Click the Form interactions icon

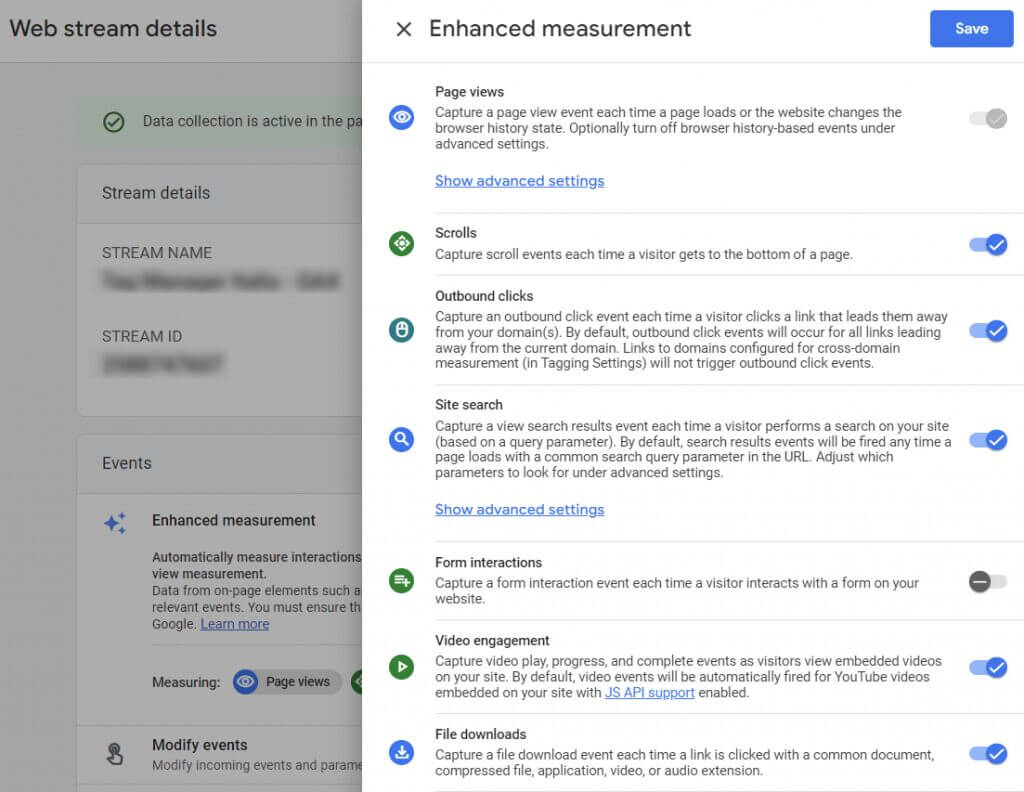coord(402,580)
